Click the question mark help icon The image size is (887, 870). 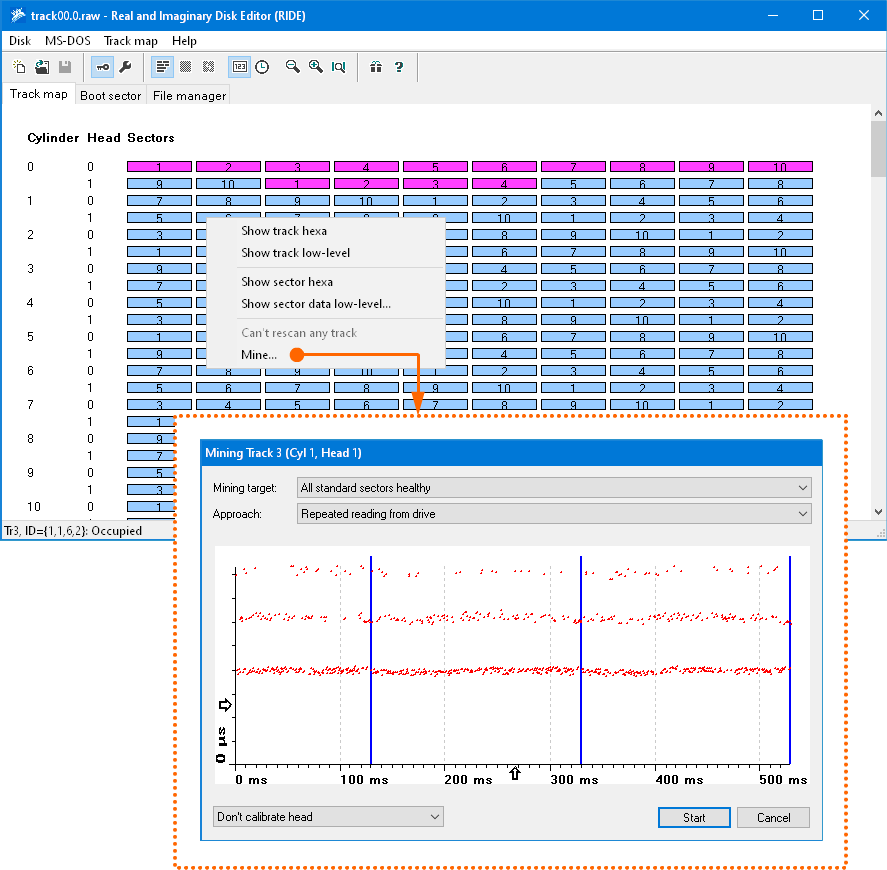coord(399,67)
